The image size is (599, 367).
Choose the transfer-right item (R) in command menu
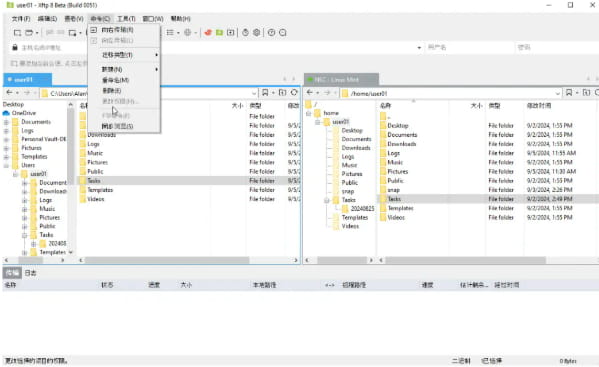pyautogui.click(x=124, y=30)
